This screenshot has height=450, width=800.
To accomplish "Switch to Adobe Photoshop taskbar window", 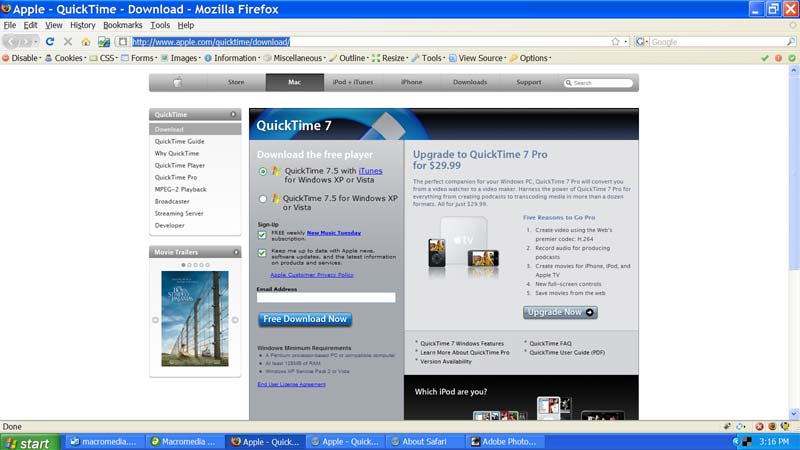I will point(506,442).
